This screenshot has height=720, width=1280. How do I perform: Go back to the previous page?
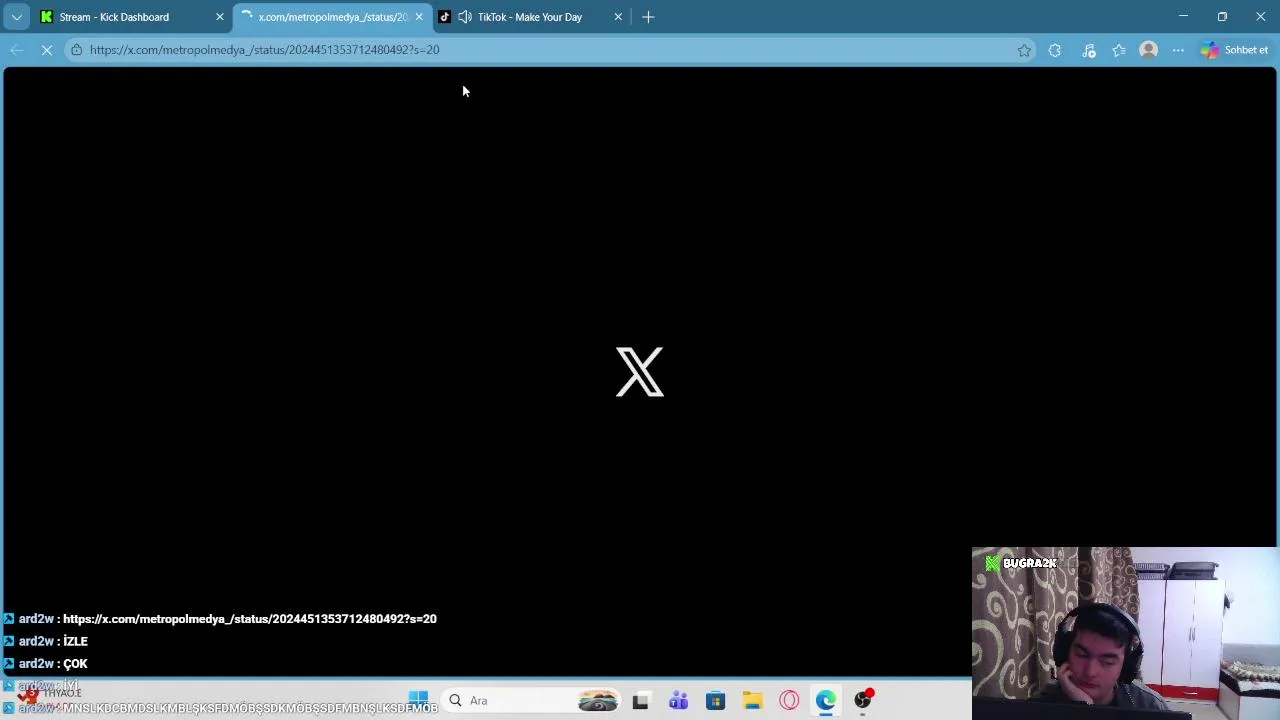tap(17, 50)
